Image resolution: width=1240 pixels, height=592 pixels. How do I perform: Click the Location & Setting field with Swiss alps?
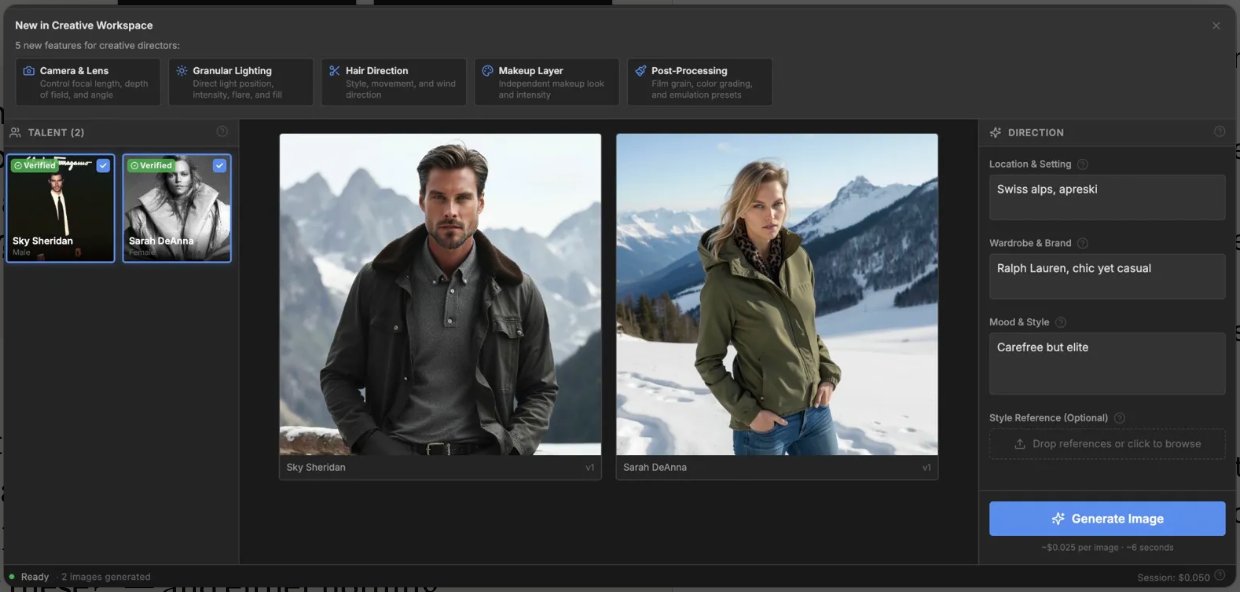(1107, 197)
